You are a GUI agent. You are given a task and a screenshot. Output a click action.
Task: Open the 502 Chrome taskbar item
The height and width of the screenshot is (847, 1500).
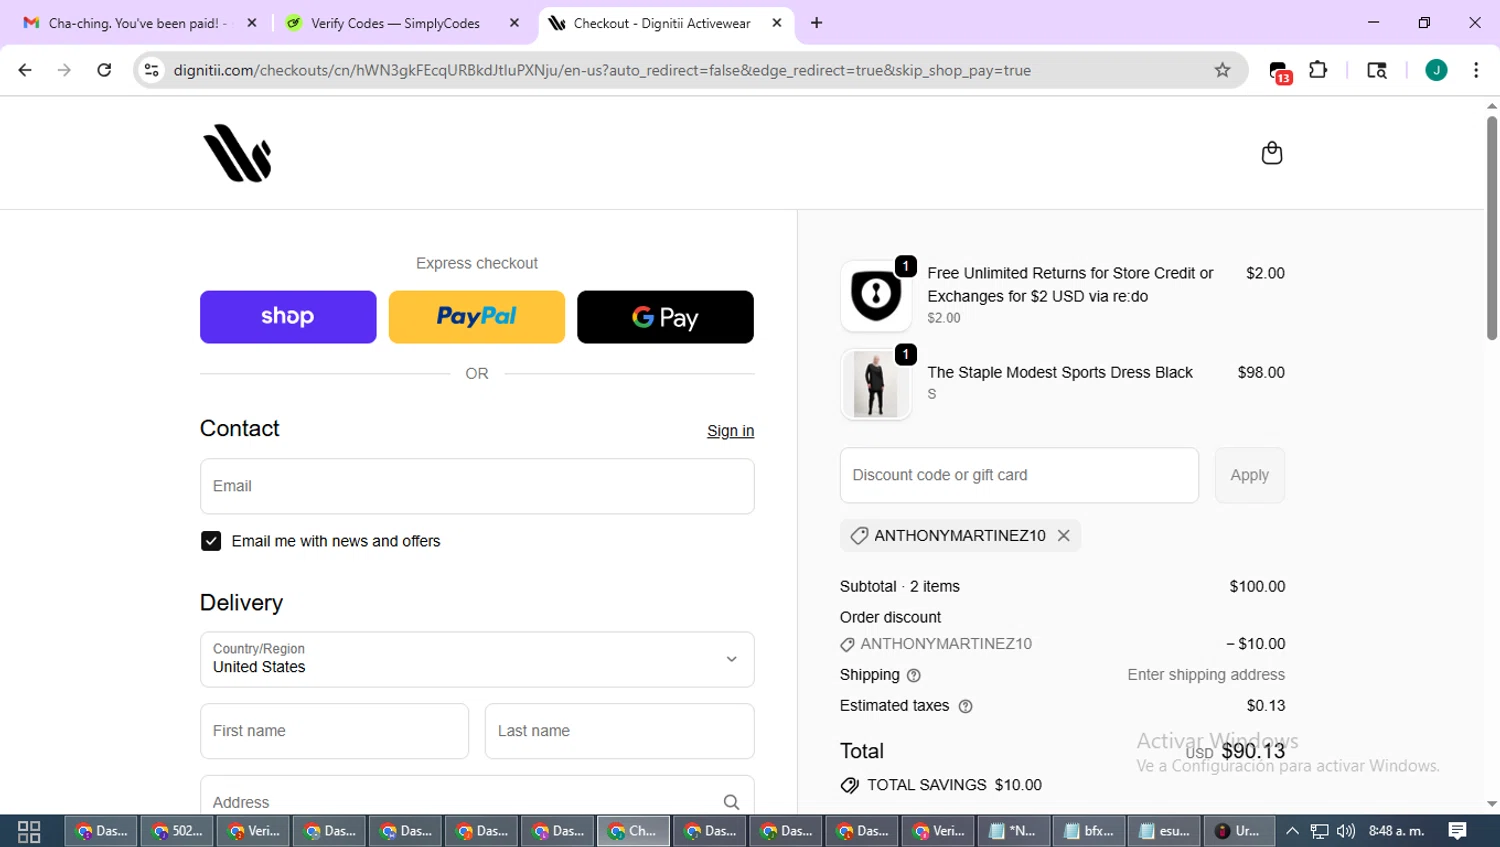click(177, 831)
